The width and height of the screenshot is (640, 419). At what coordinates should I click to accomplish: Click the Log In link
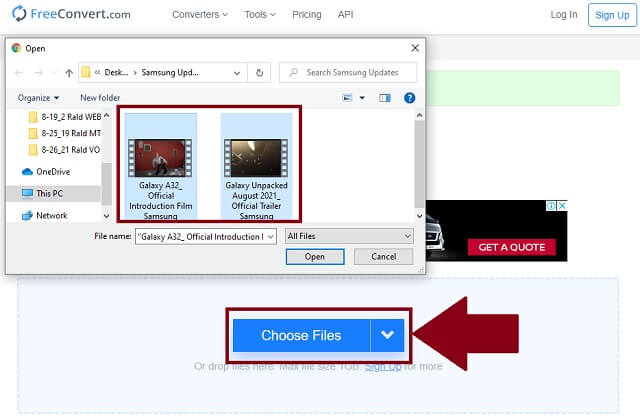pos(564,15)
